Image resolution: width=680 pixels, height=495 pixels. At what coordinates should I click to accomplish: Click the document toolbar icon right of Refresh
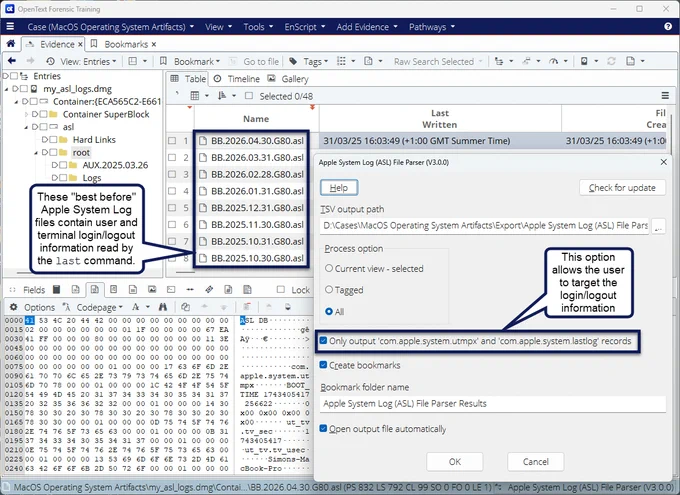coord(631,61)
